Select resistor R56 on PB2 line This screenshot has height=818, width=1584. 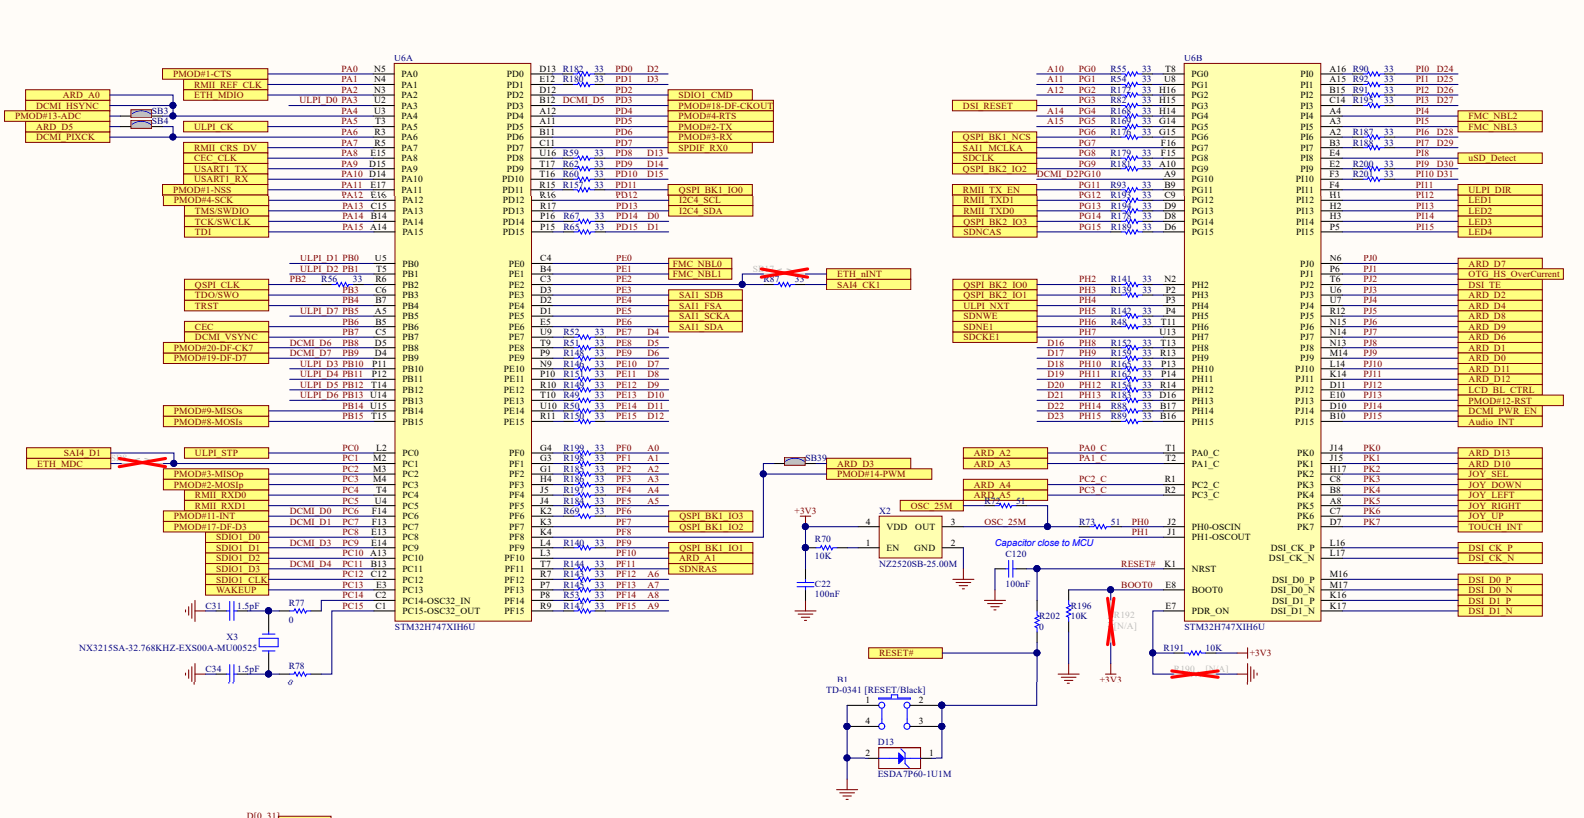click(344, 284)
